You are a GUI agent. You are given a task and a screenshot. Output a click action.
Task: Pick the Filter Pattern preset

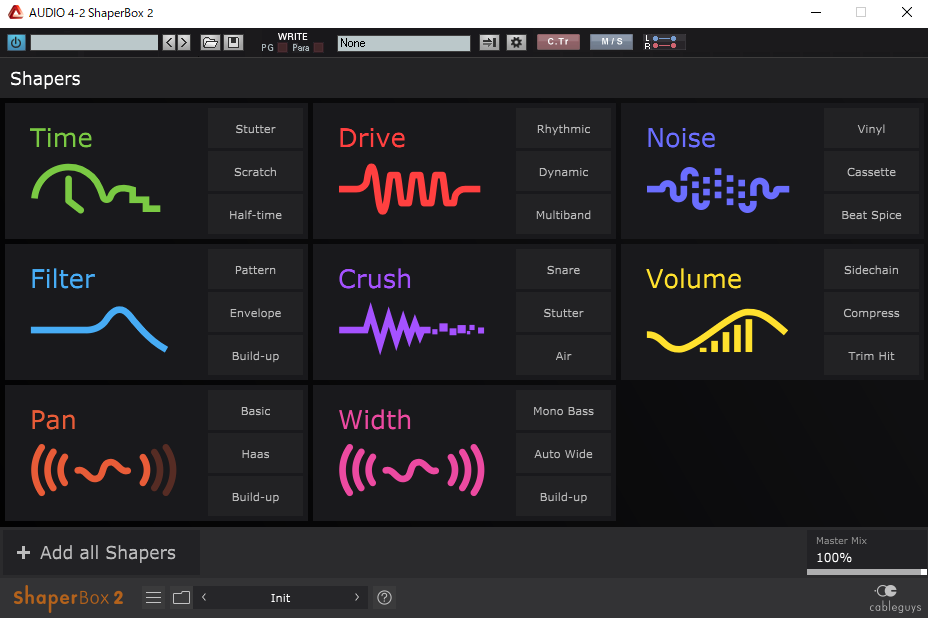[256, 269]
